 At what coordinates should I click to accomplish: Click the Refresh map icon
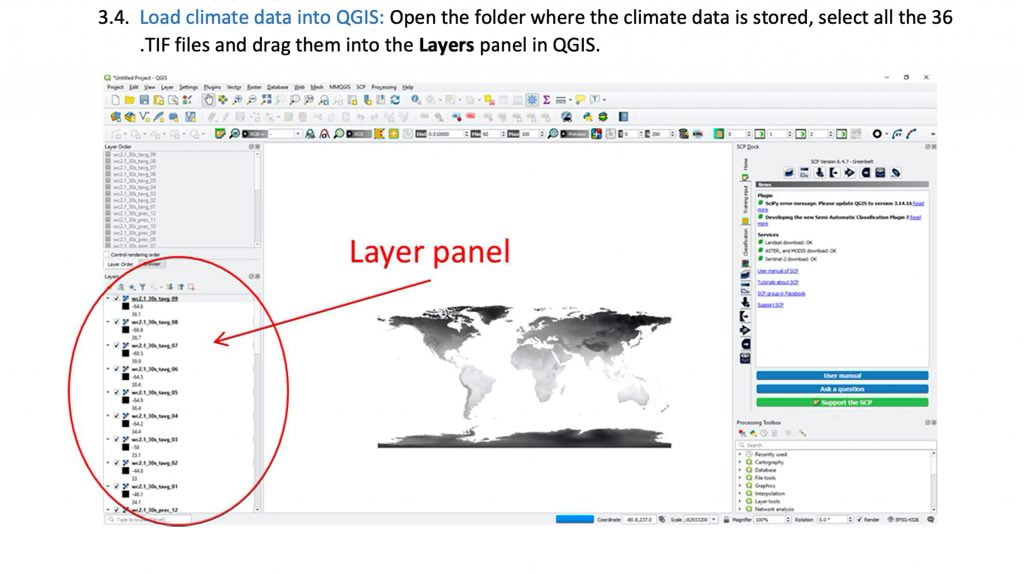click(x=396, y=100)
